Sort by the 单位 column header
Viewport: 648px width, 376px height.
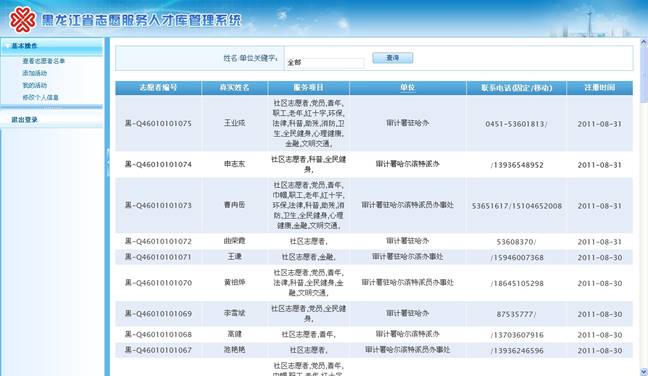[407, 88]
